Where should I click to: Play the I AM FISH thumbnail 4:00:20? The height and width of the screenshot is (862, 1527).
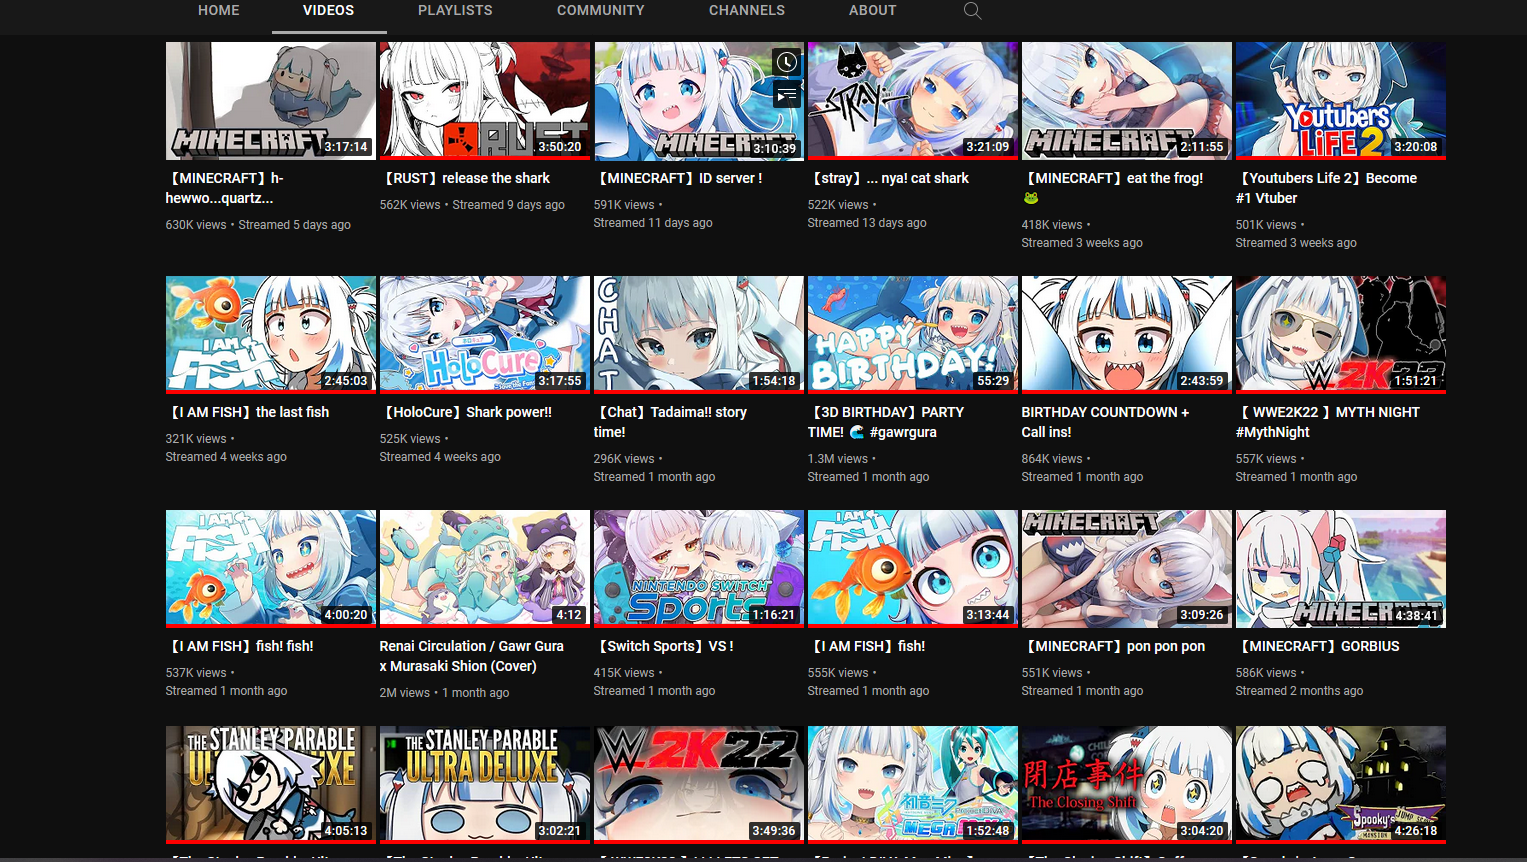(x=271, y=569)
